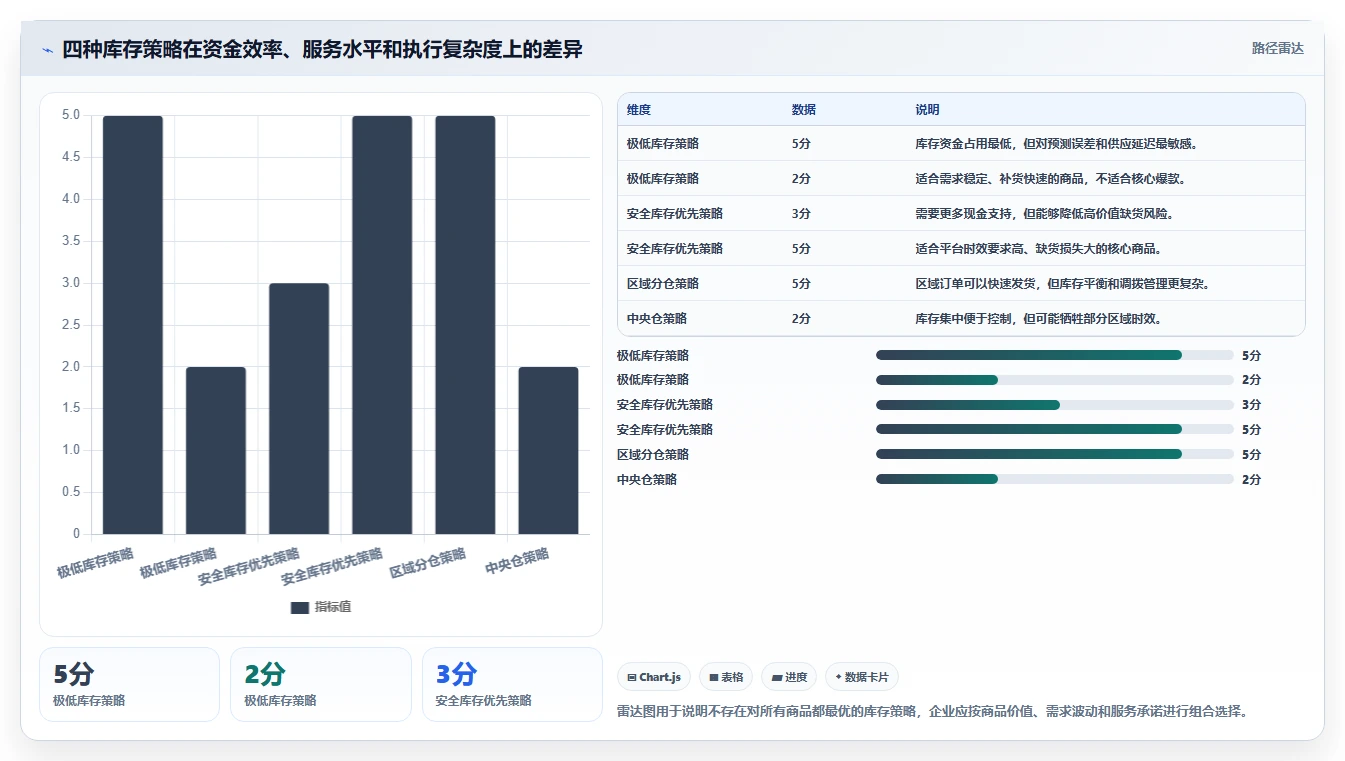Click the 中央仓策略 label in the progress list
The height and width of the screenshot is (761, 1345).
coord(647,480)
